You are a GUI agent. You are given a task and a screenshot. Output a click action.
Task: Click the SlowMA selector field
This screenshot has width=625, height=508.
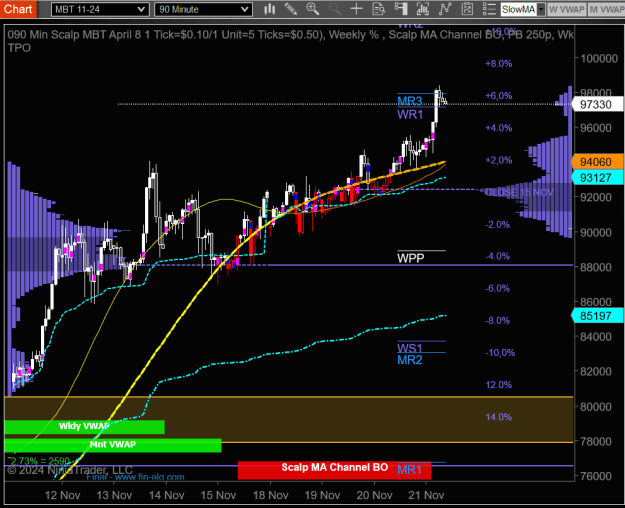click(519, 9)
